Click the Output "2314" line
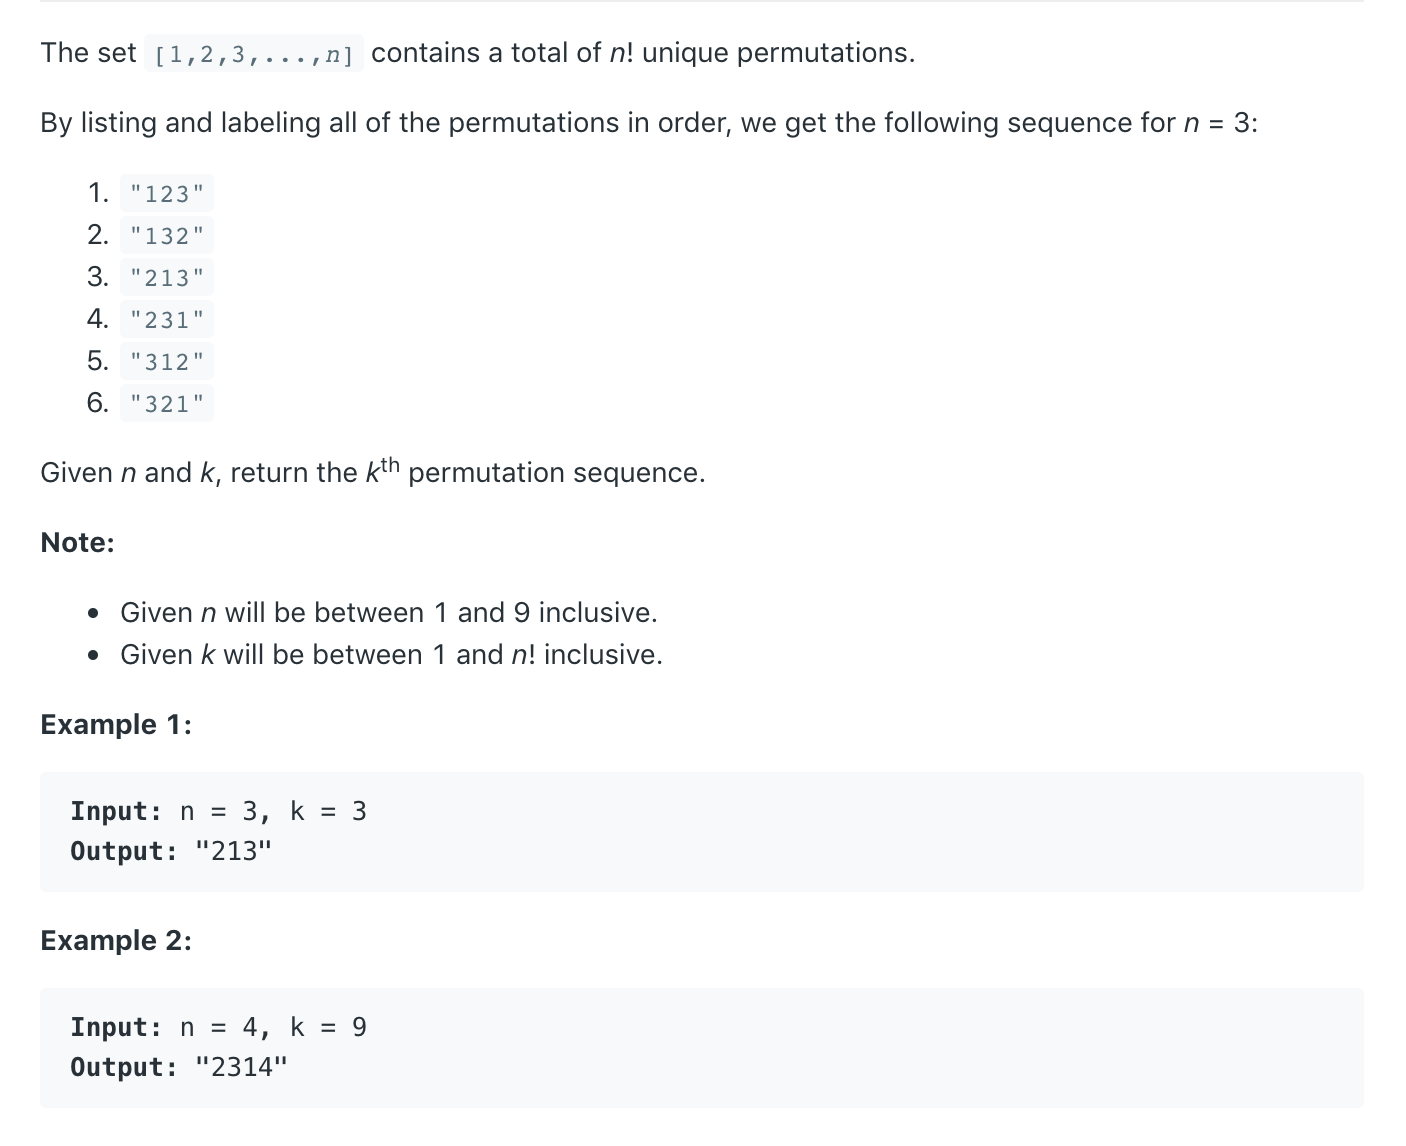 (x=179, y=1067)
